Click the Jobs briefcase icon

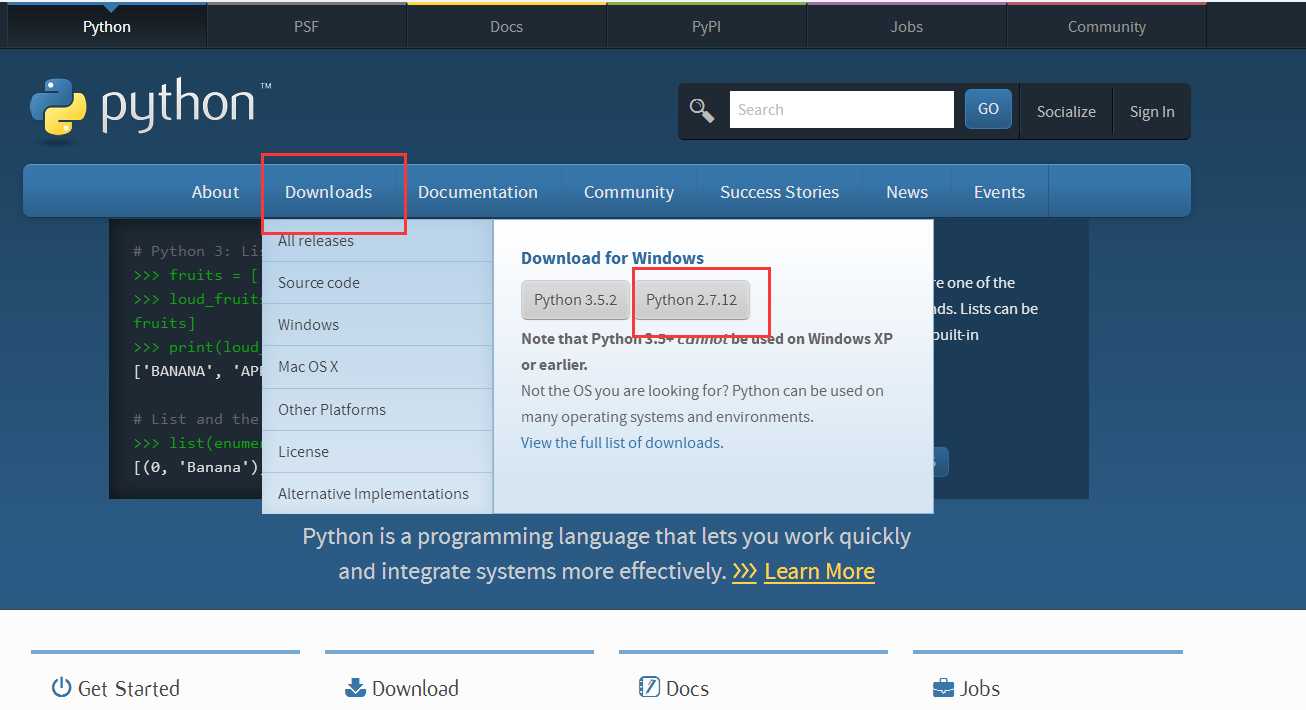(943, 688)
